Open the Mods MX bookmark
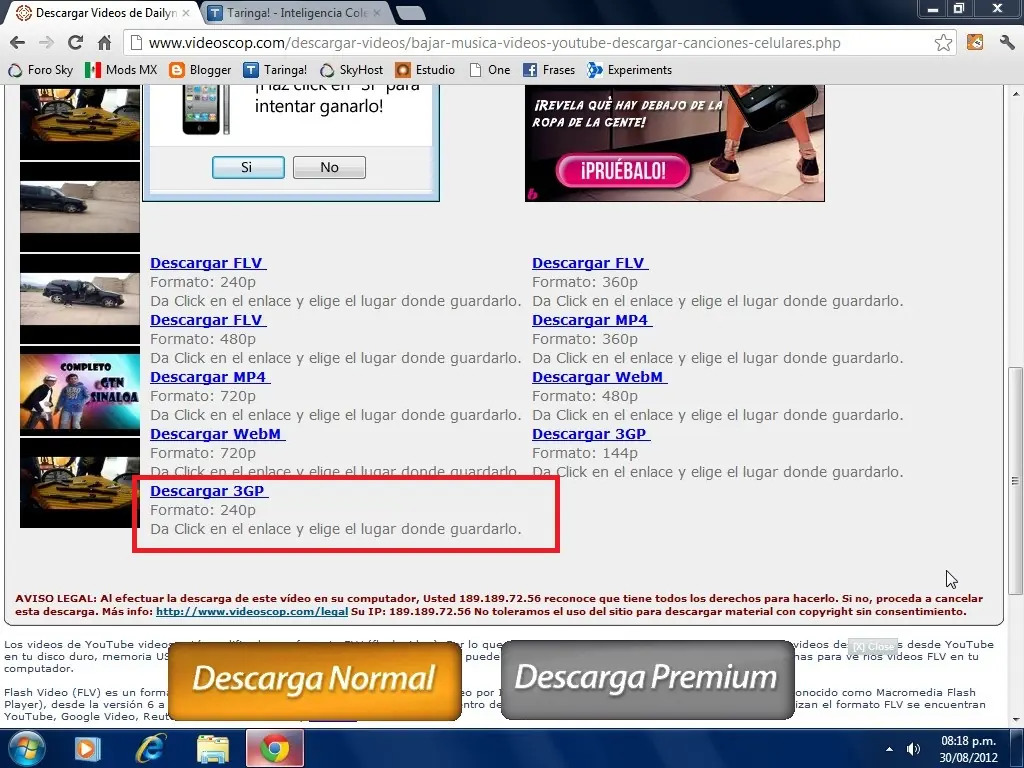This screenshot has height=768, width=1024. coord(121,70)
